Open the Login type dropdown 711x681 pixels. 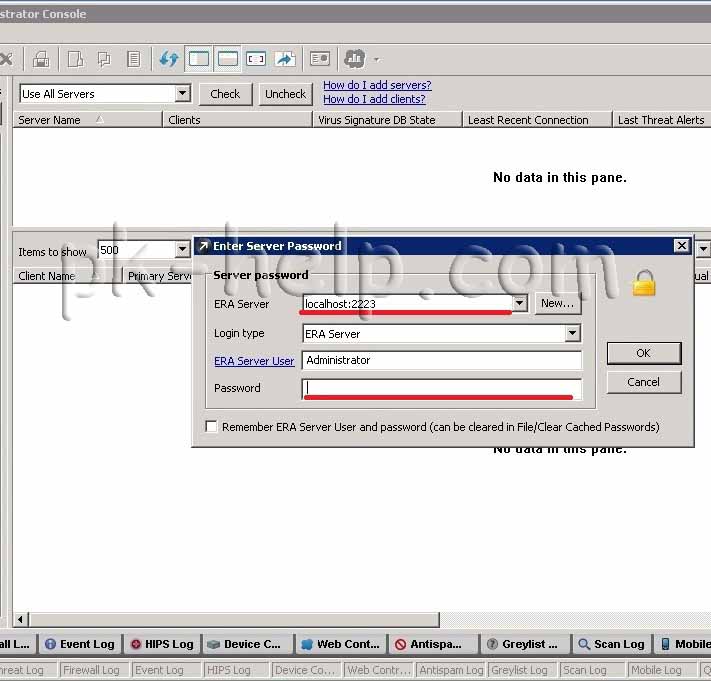(x=572, y=334)
